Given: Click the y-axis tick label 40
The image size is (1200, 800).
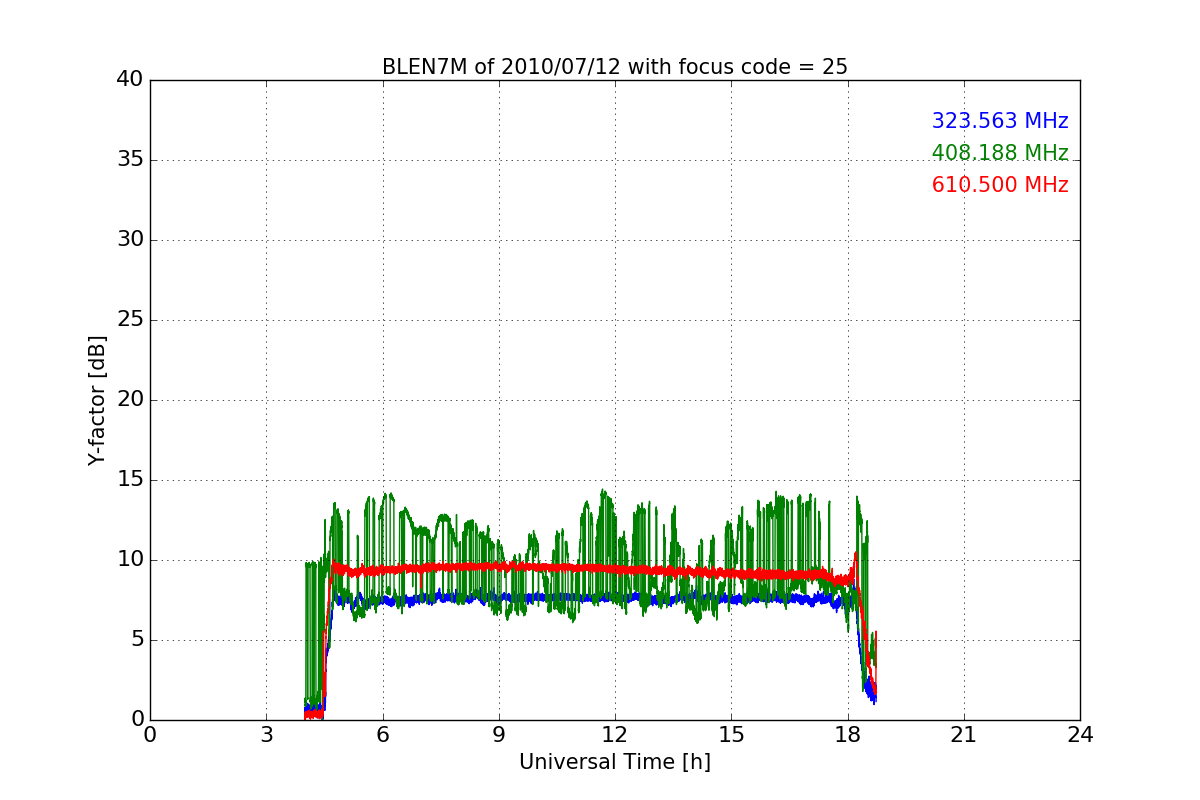Looking at the screenshot, I should [x=130, y=80].
